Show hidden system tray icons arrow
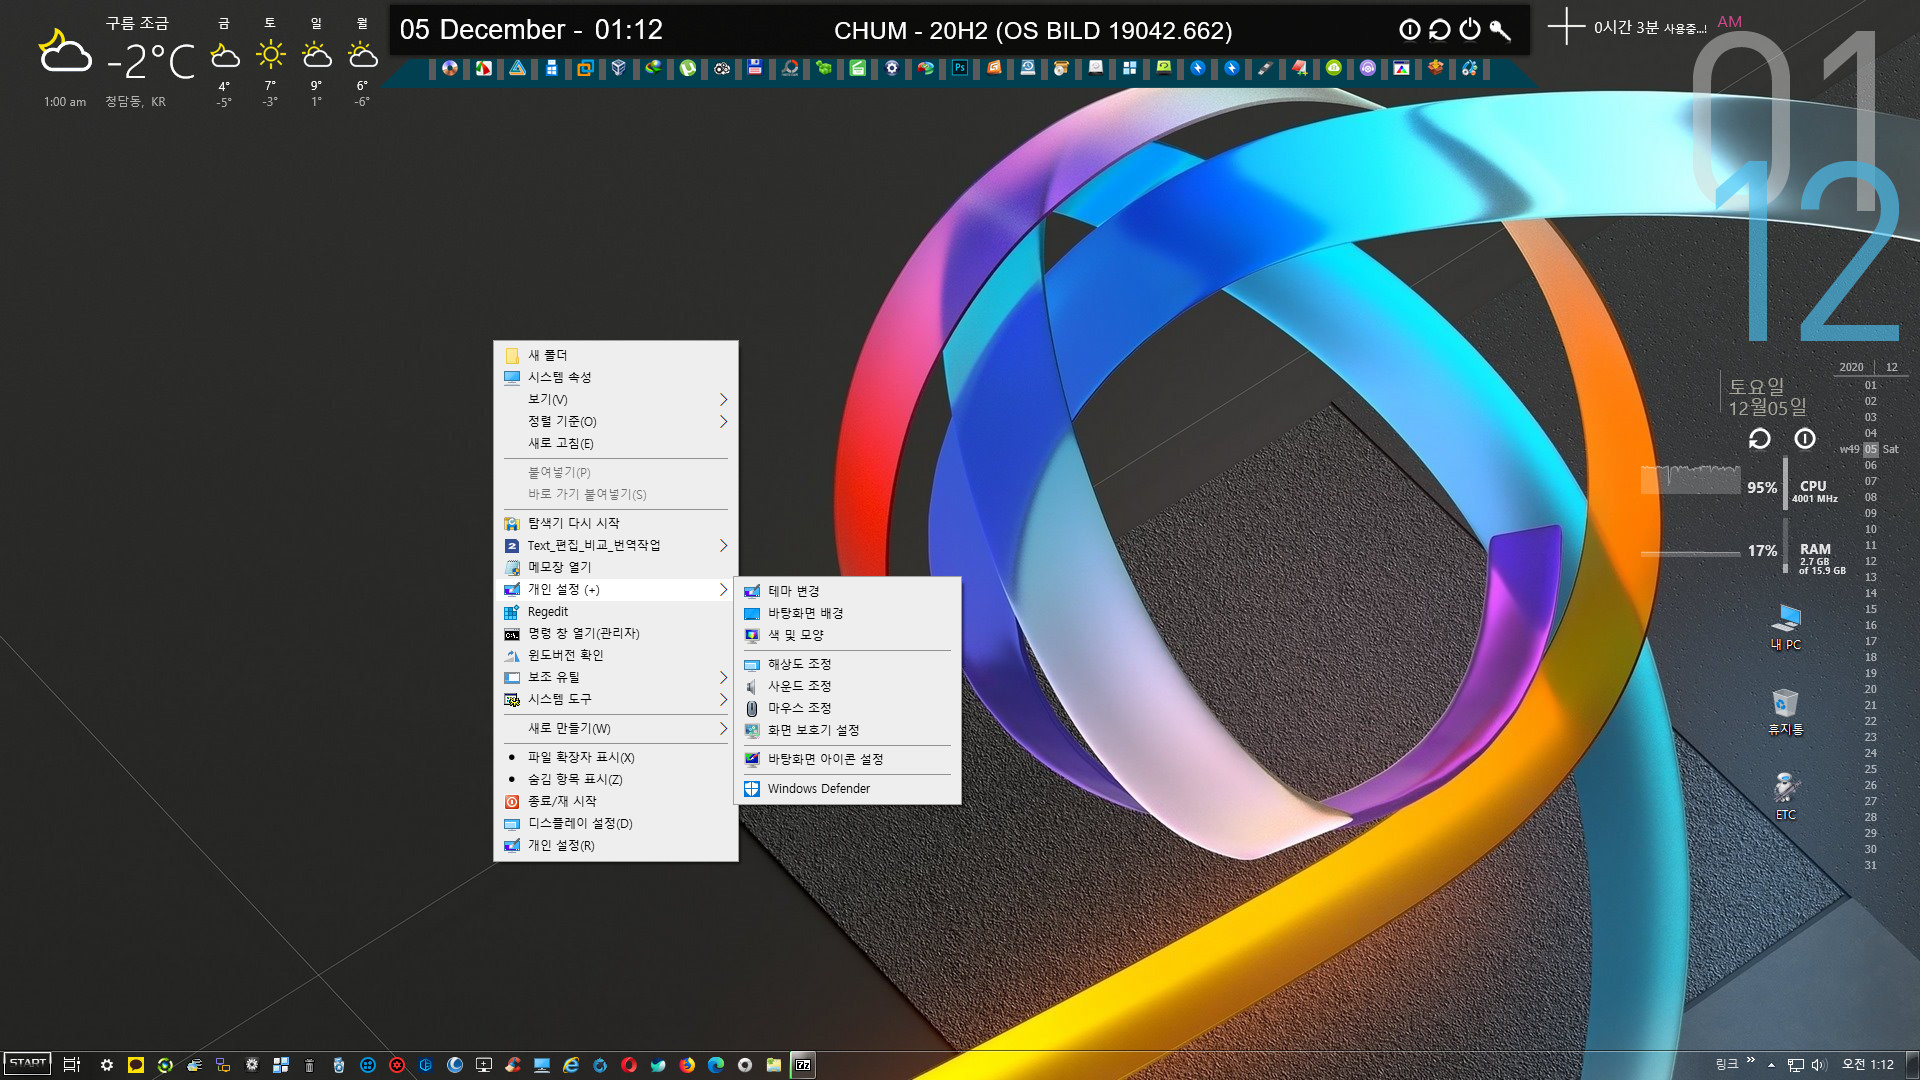 [1772, 1065]
